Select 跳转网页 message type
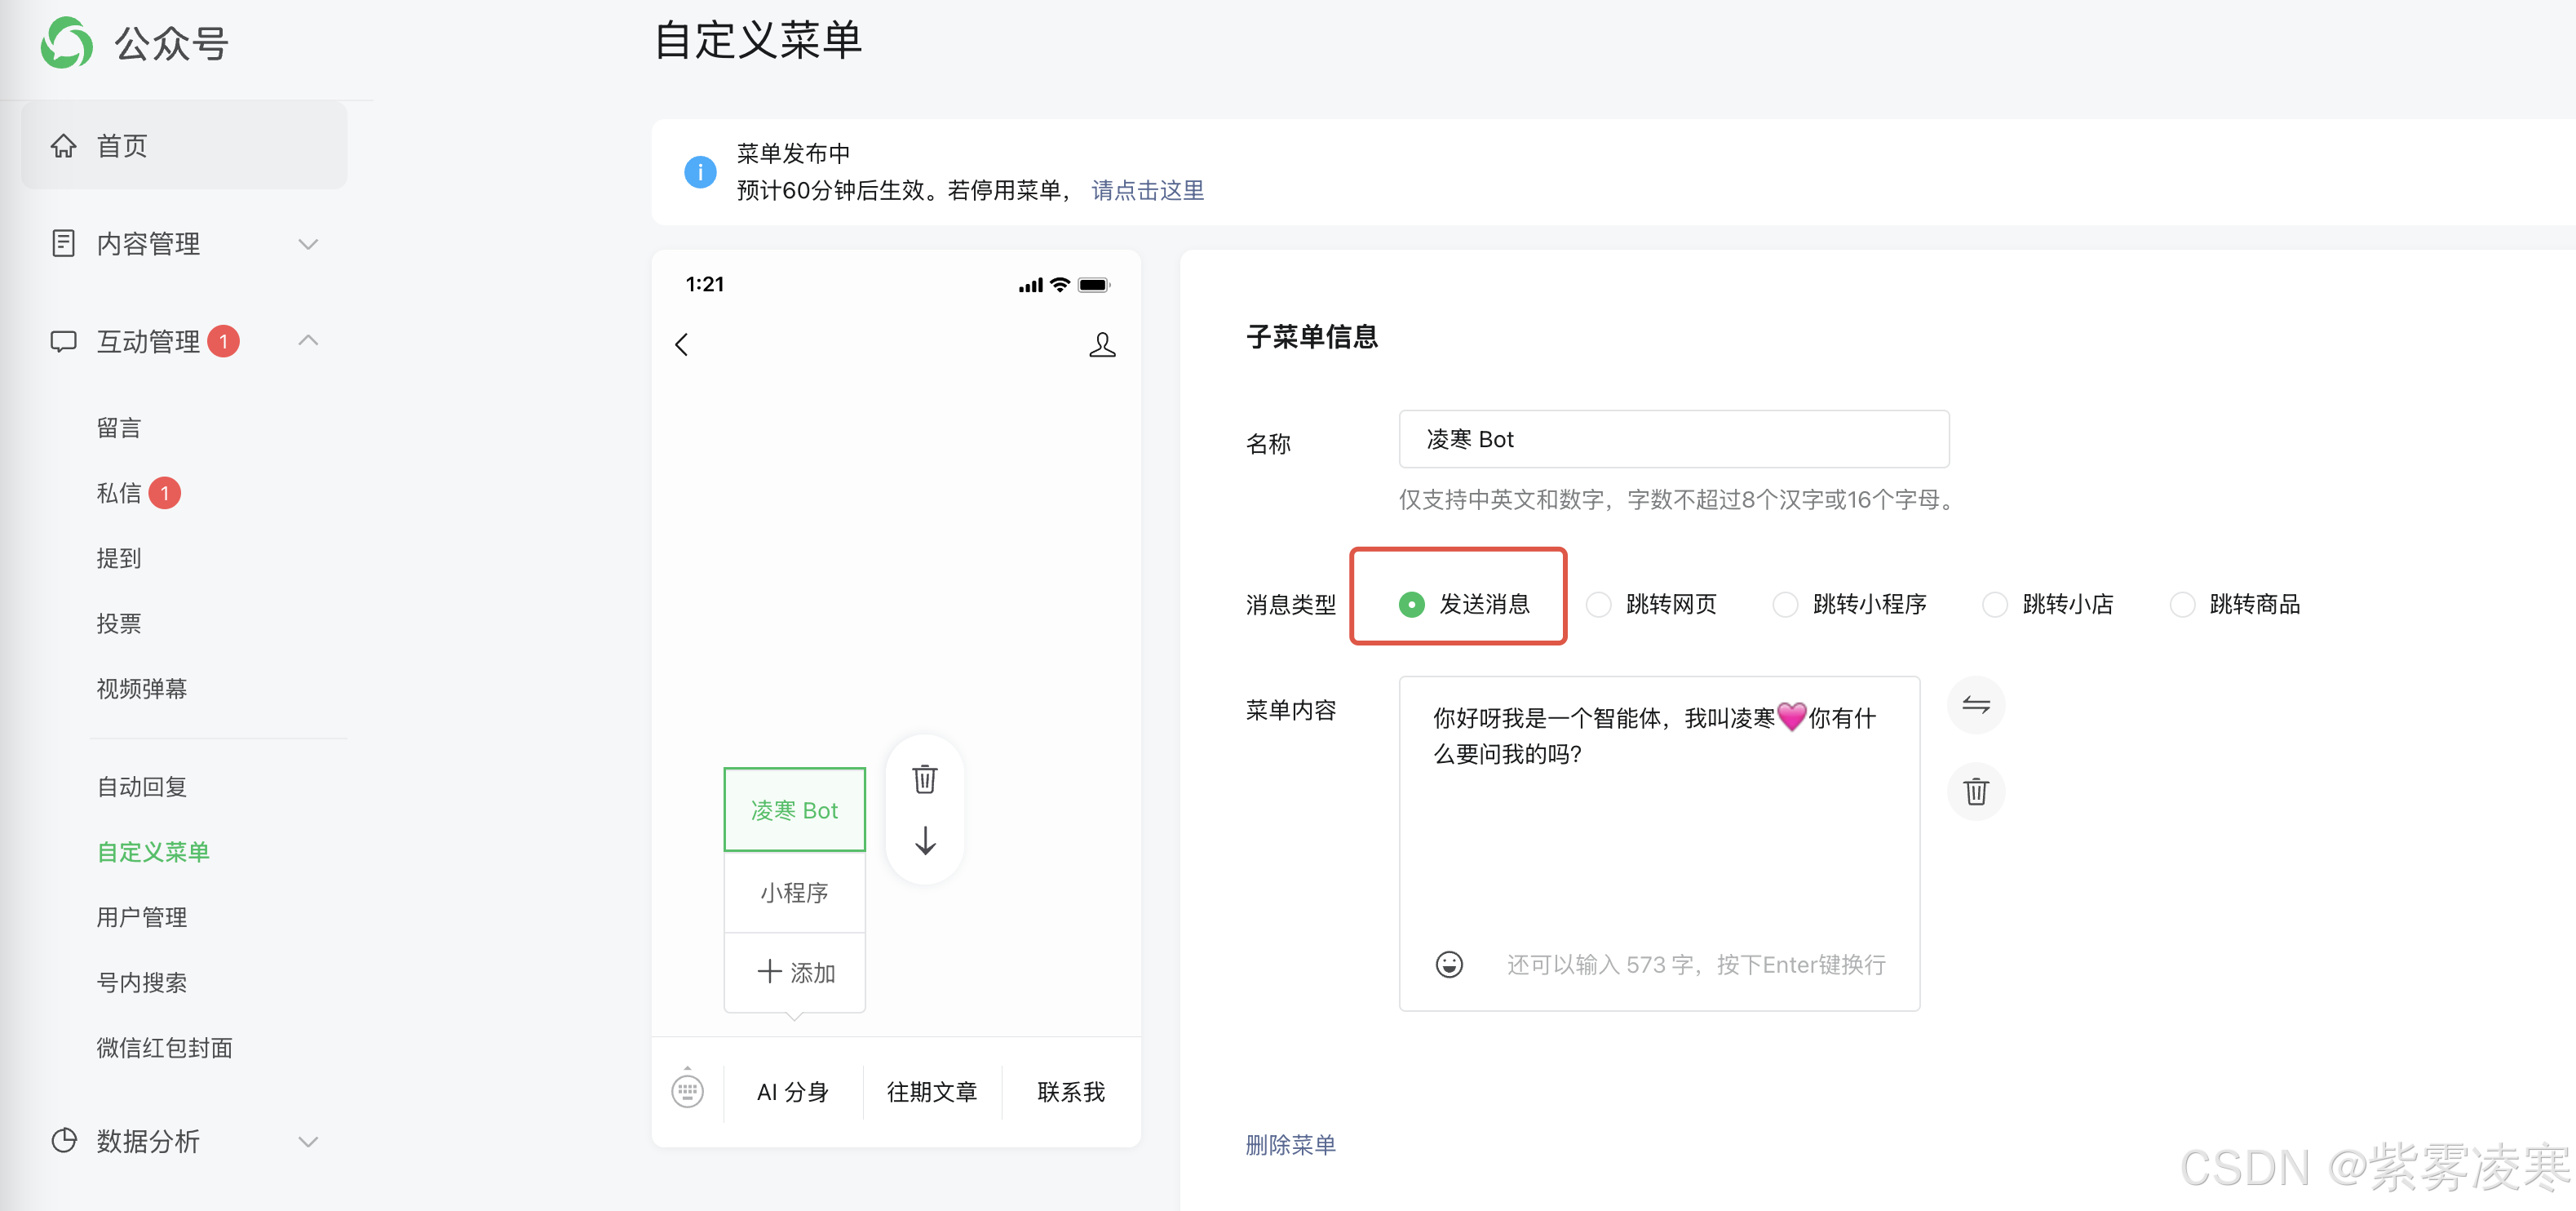This screenshot has height=1211, width=2576. coord(1599,604)
